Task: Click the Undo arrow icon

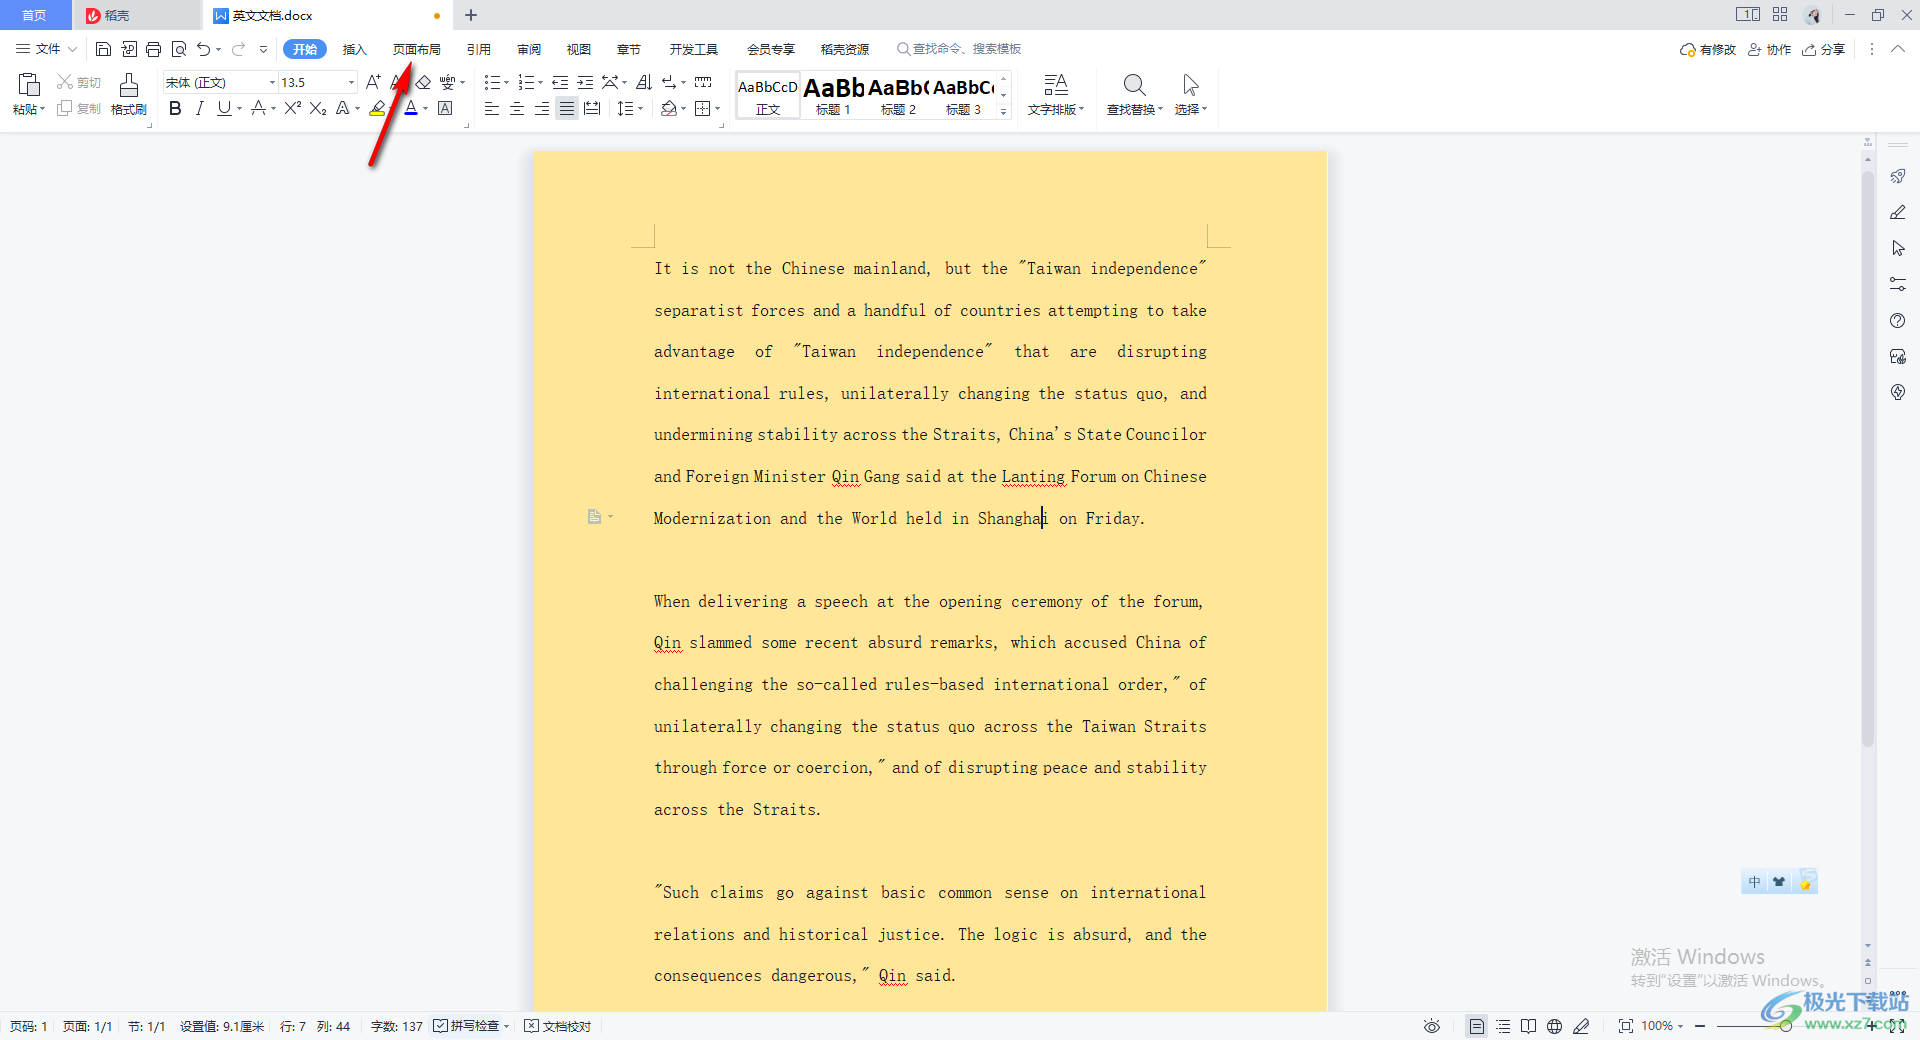Action: [x=204, y=49]
